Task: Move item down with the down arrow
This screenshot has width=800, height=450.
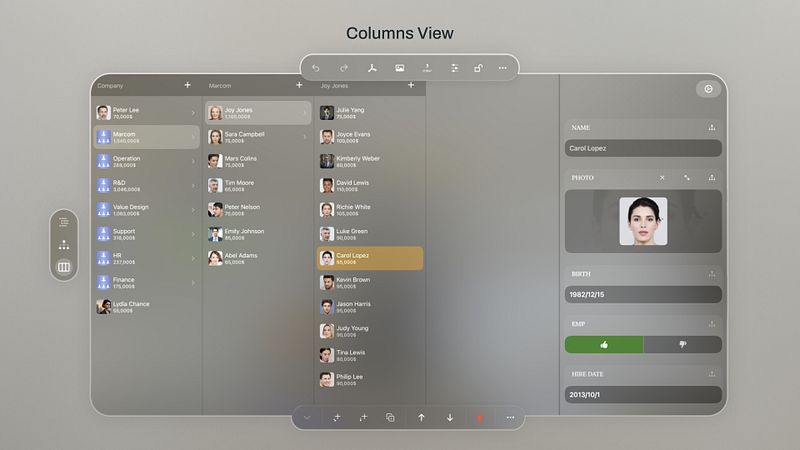Action: [x=450, y=417]
